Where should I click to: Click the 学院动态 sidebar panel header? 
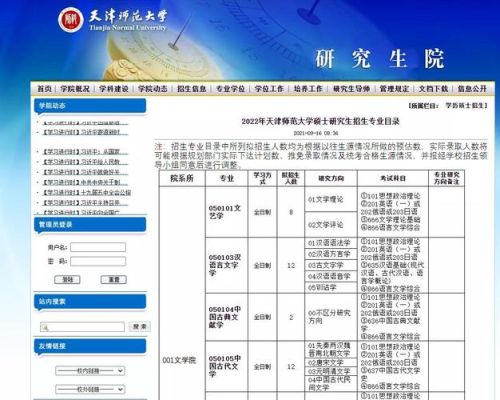(90, 106)
